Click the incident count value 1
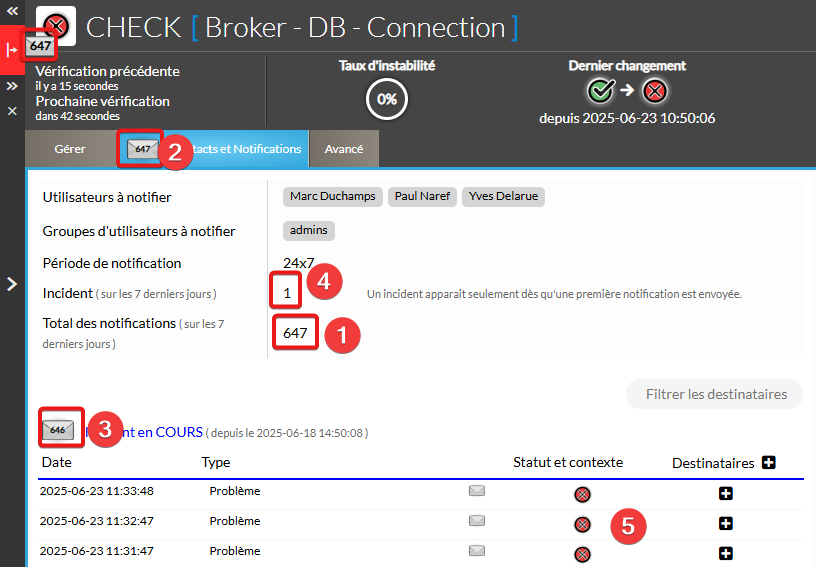816x567 pixels. pos(287,294)
